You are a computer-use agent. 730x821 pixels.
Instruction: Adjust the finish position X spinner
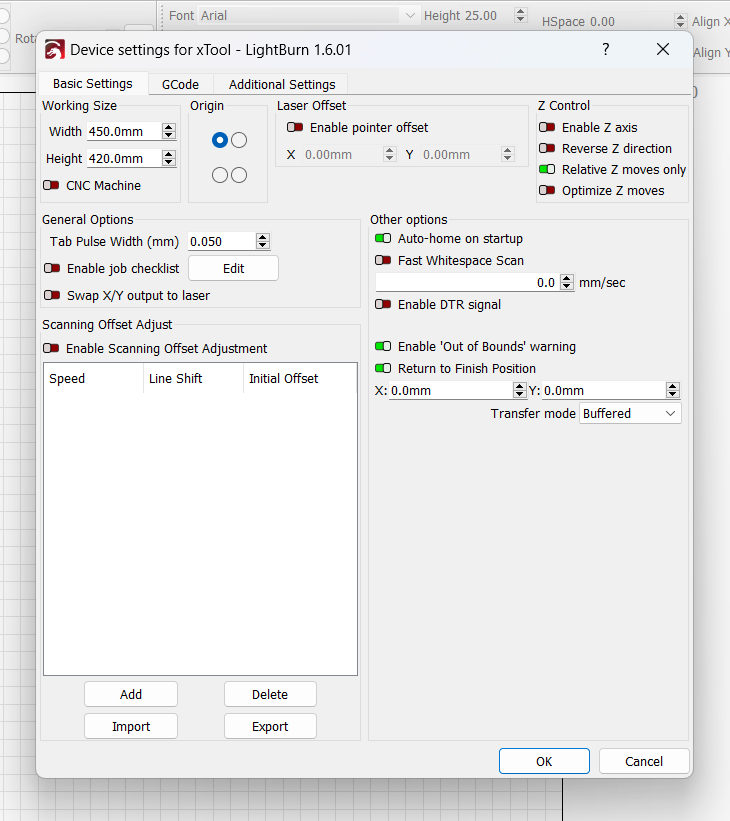coord(519,391)
